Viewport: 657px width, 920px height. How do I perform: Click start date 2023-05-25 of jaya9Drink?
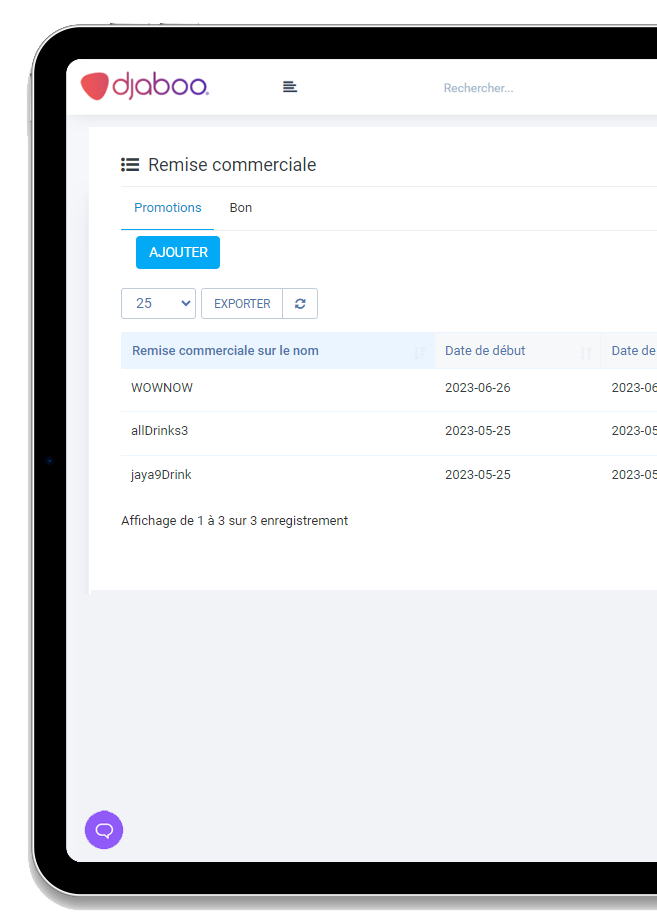coord(477,475)
